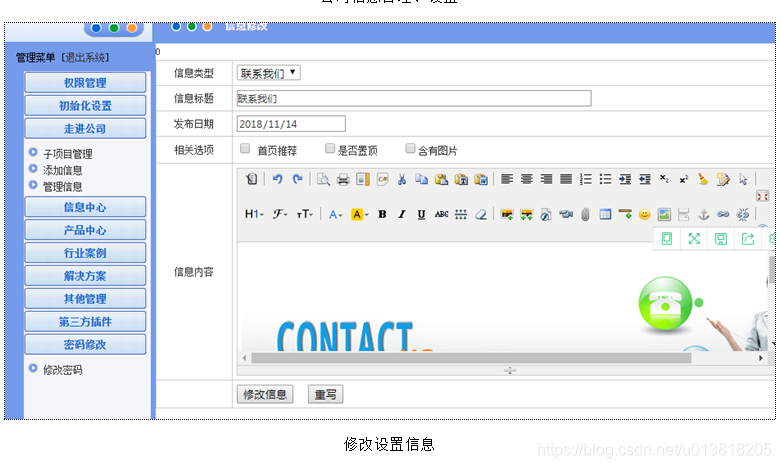Open the font size dropdown
The width and height of the screenshot is (781, 468).
tap(304, 215)
